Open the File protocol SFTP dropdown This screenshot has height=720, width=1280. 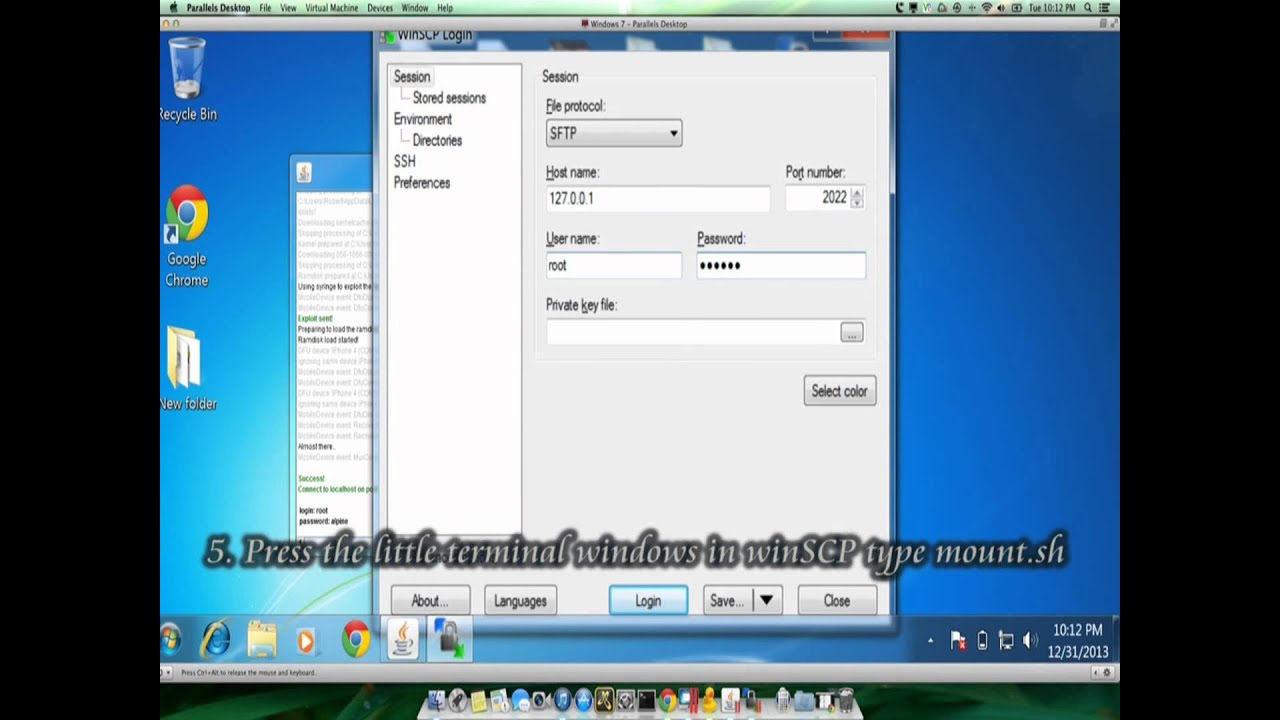point(614,133)
